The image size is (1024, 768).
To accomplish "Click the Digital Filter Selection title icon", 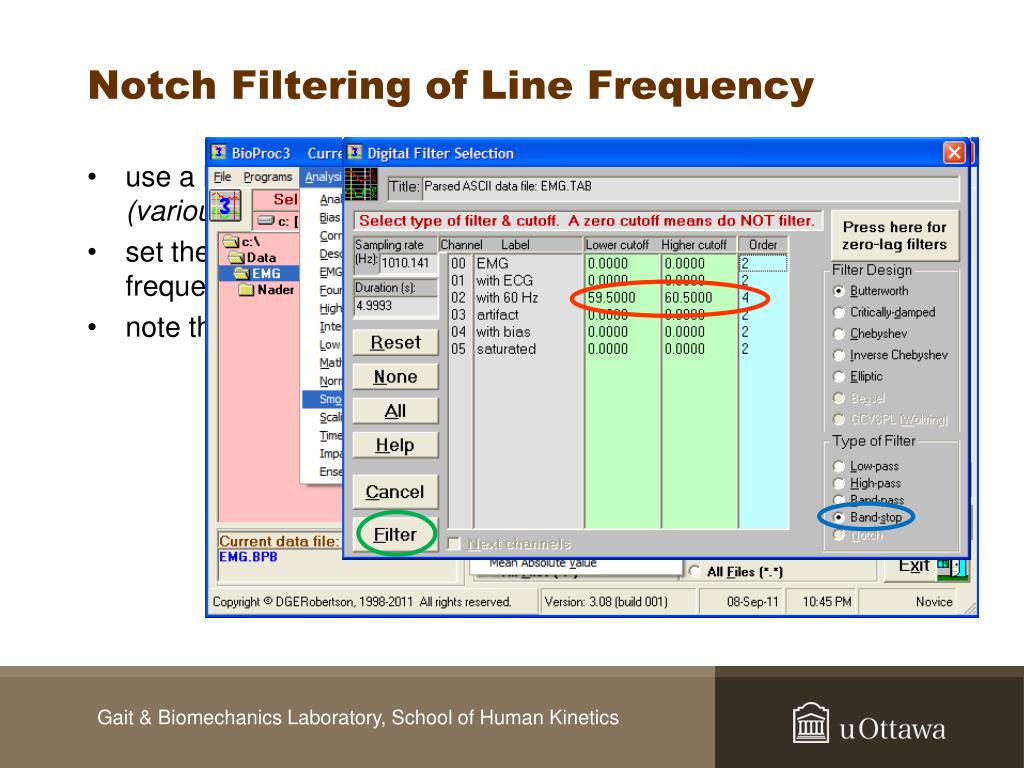I will click(x=355, y=153).
